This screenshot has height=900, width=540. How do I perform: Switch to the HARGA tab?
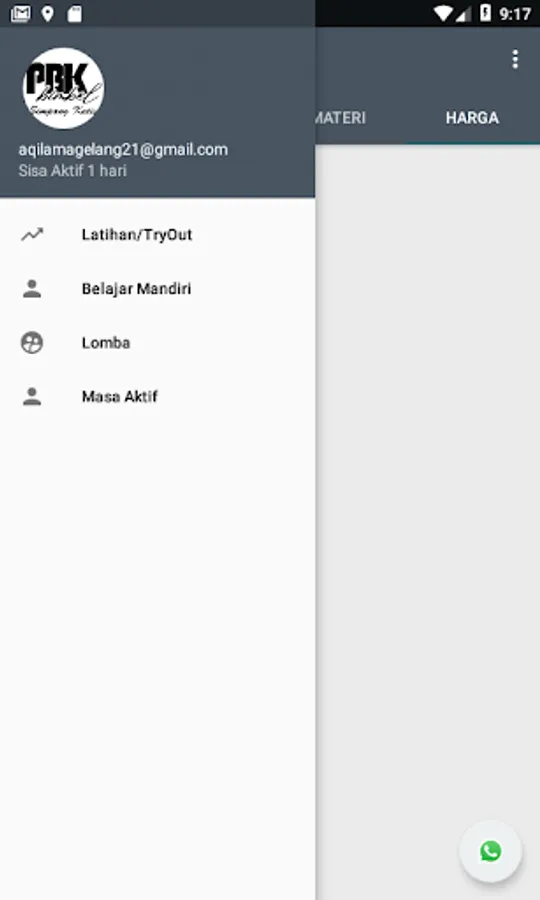coord(472,118)
